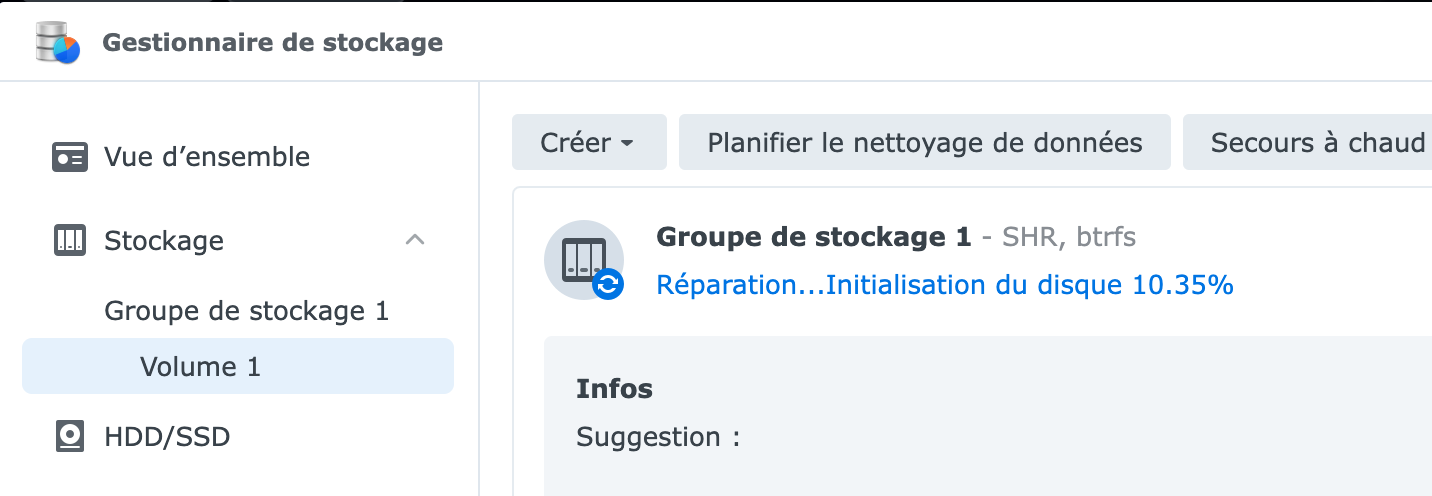The width and height of the screenshot is (1432, 496).
Task: Click Planifier le nettoyage de données
Action: [925, 142]
